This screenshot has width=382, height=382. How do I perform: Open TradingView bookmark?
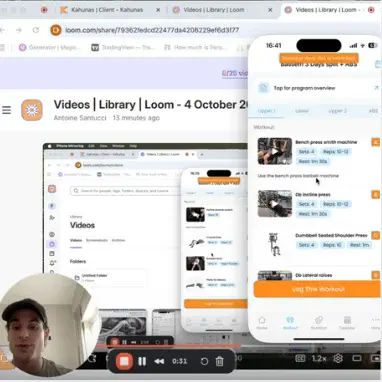click(x=123, y=47)
